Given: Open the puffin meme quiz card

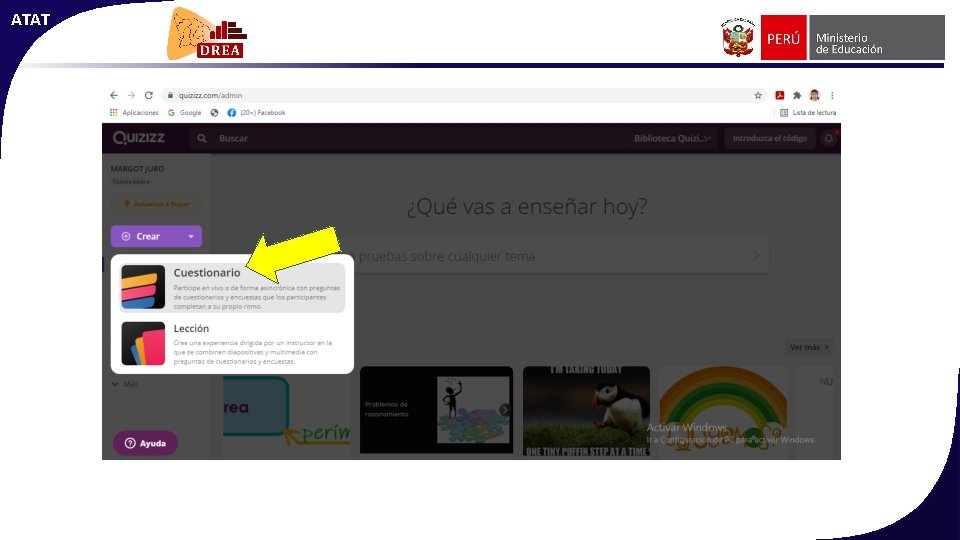Looking at the screenshot, I should (x=587, y=410).
